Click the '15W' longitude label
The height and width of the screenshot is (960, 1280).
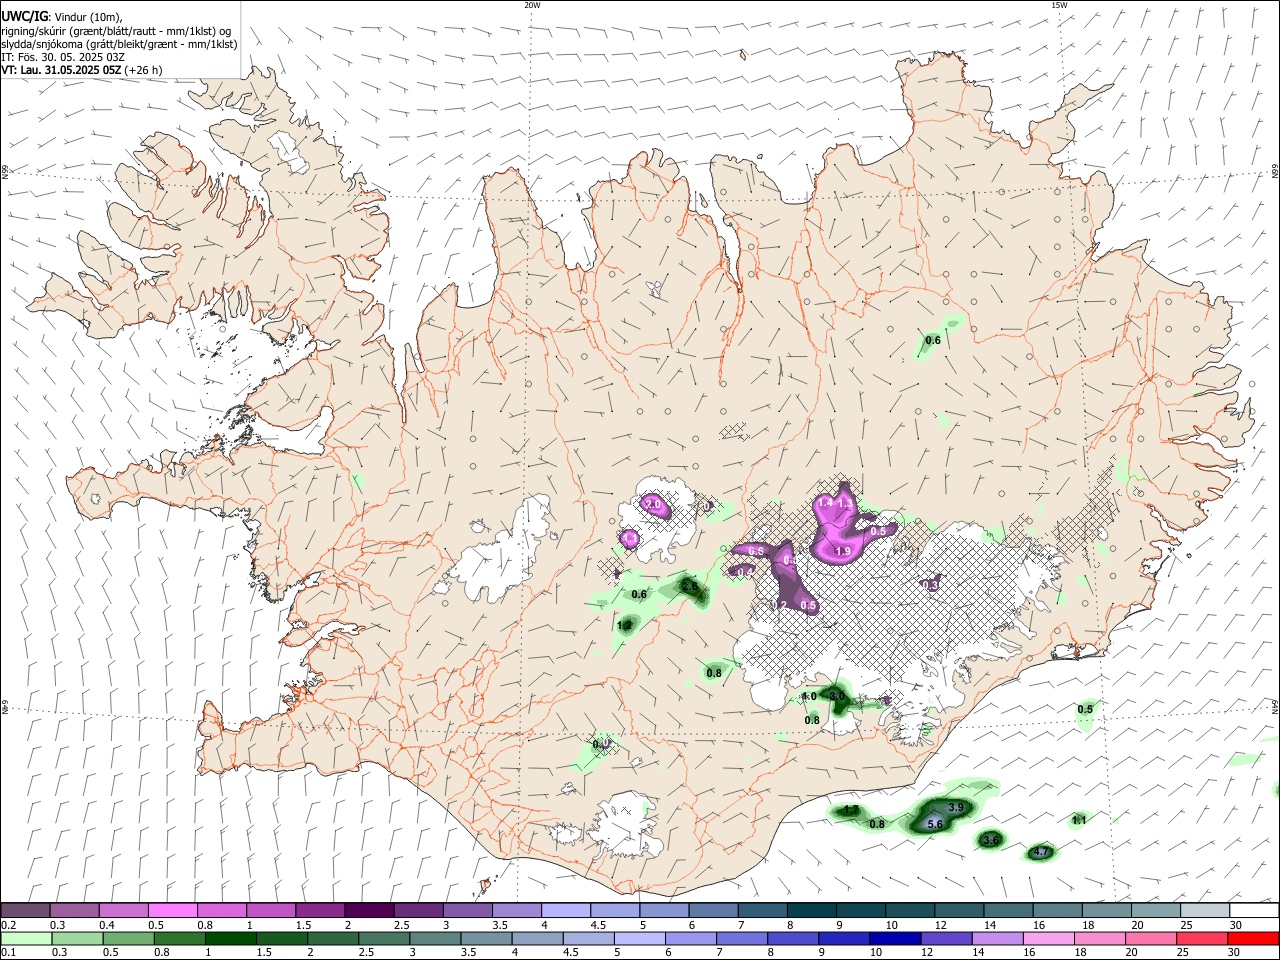pos(1058,5)
